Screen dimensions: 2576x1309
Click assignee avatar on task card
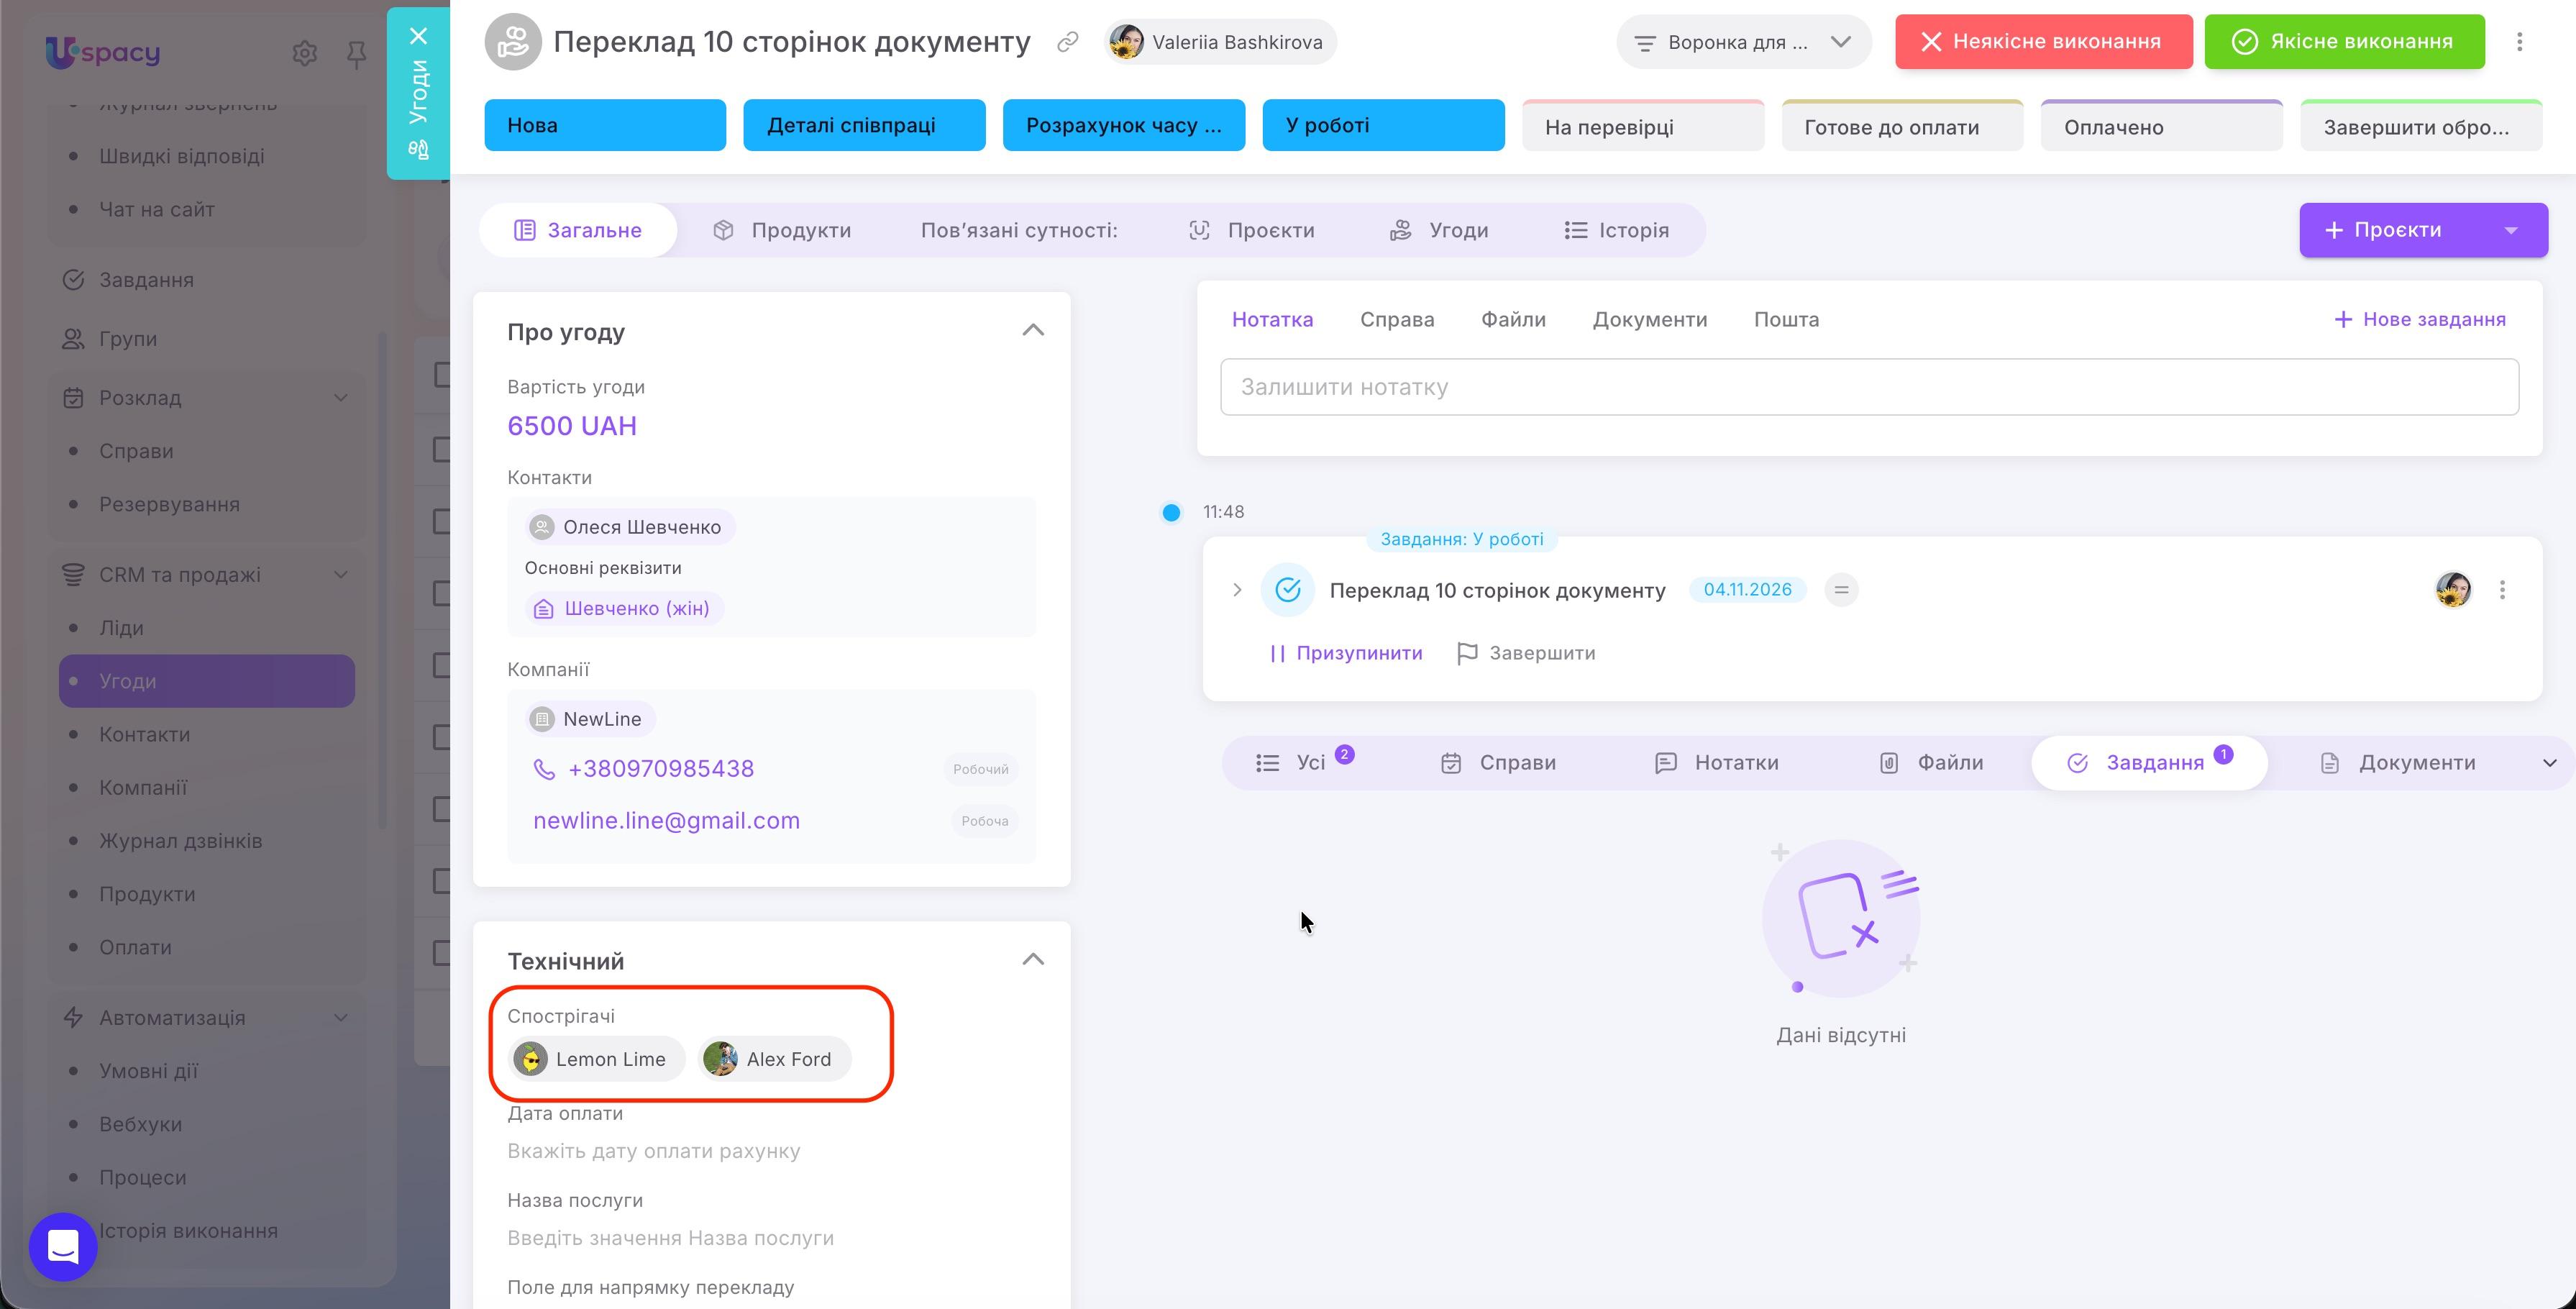tap(2453, 590)
